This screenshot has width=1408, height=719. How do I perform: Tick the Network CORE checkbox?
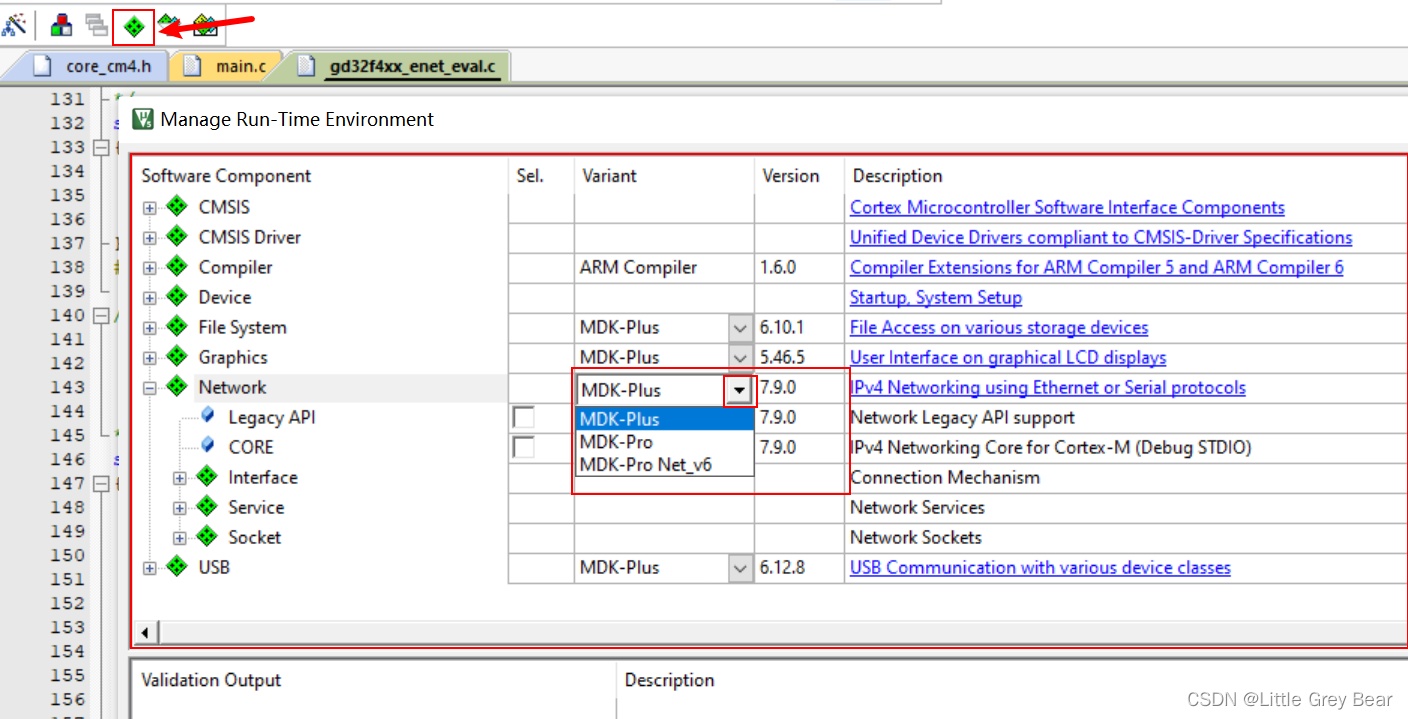click(523, 447)
